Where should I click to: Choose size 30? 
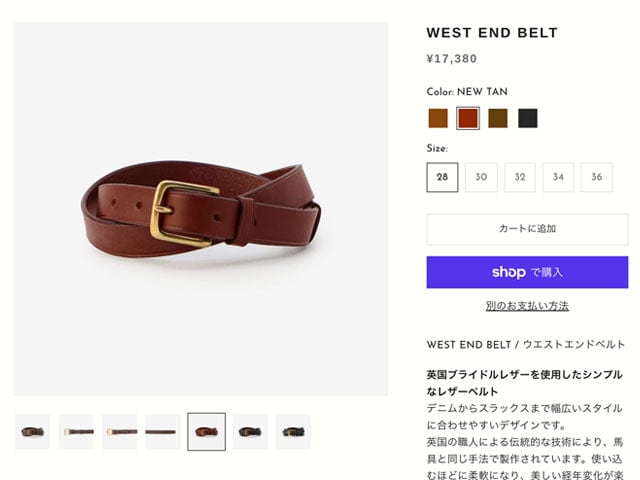point(481,177)
